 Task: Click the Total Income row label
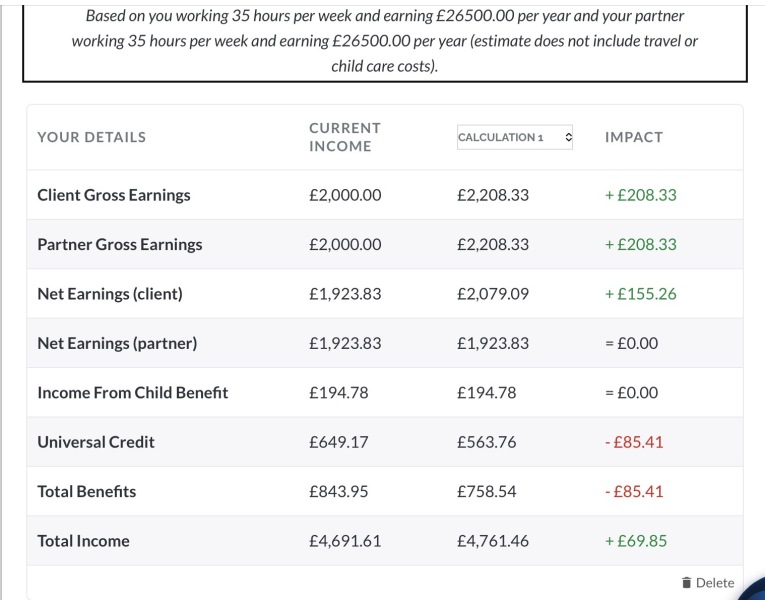click(x=83, y=541)
